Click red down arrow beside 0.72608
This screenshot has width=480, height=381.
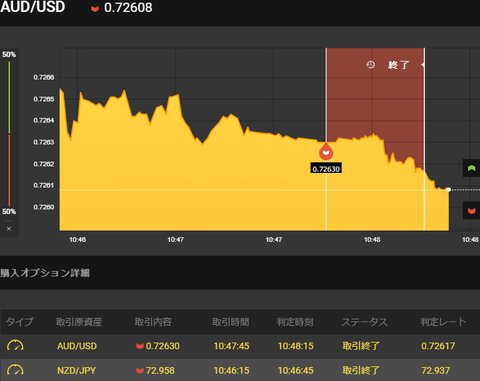pyautogui.click(x=95, y=9)
